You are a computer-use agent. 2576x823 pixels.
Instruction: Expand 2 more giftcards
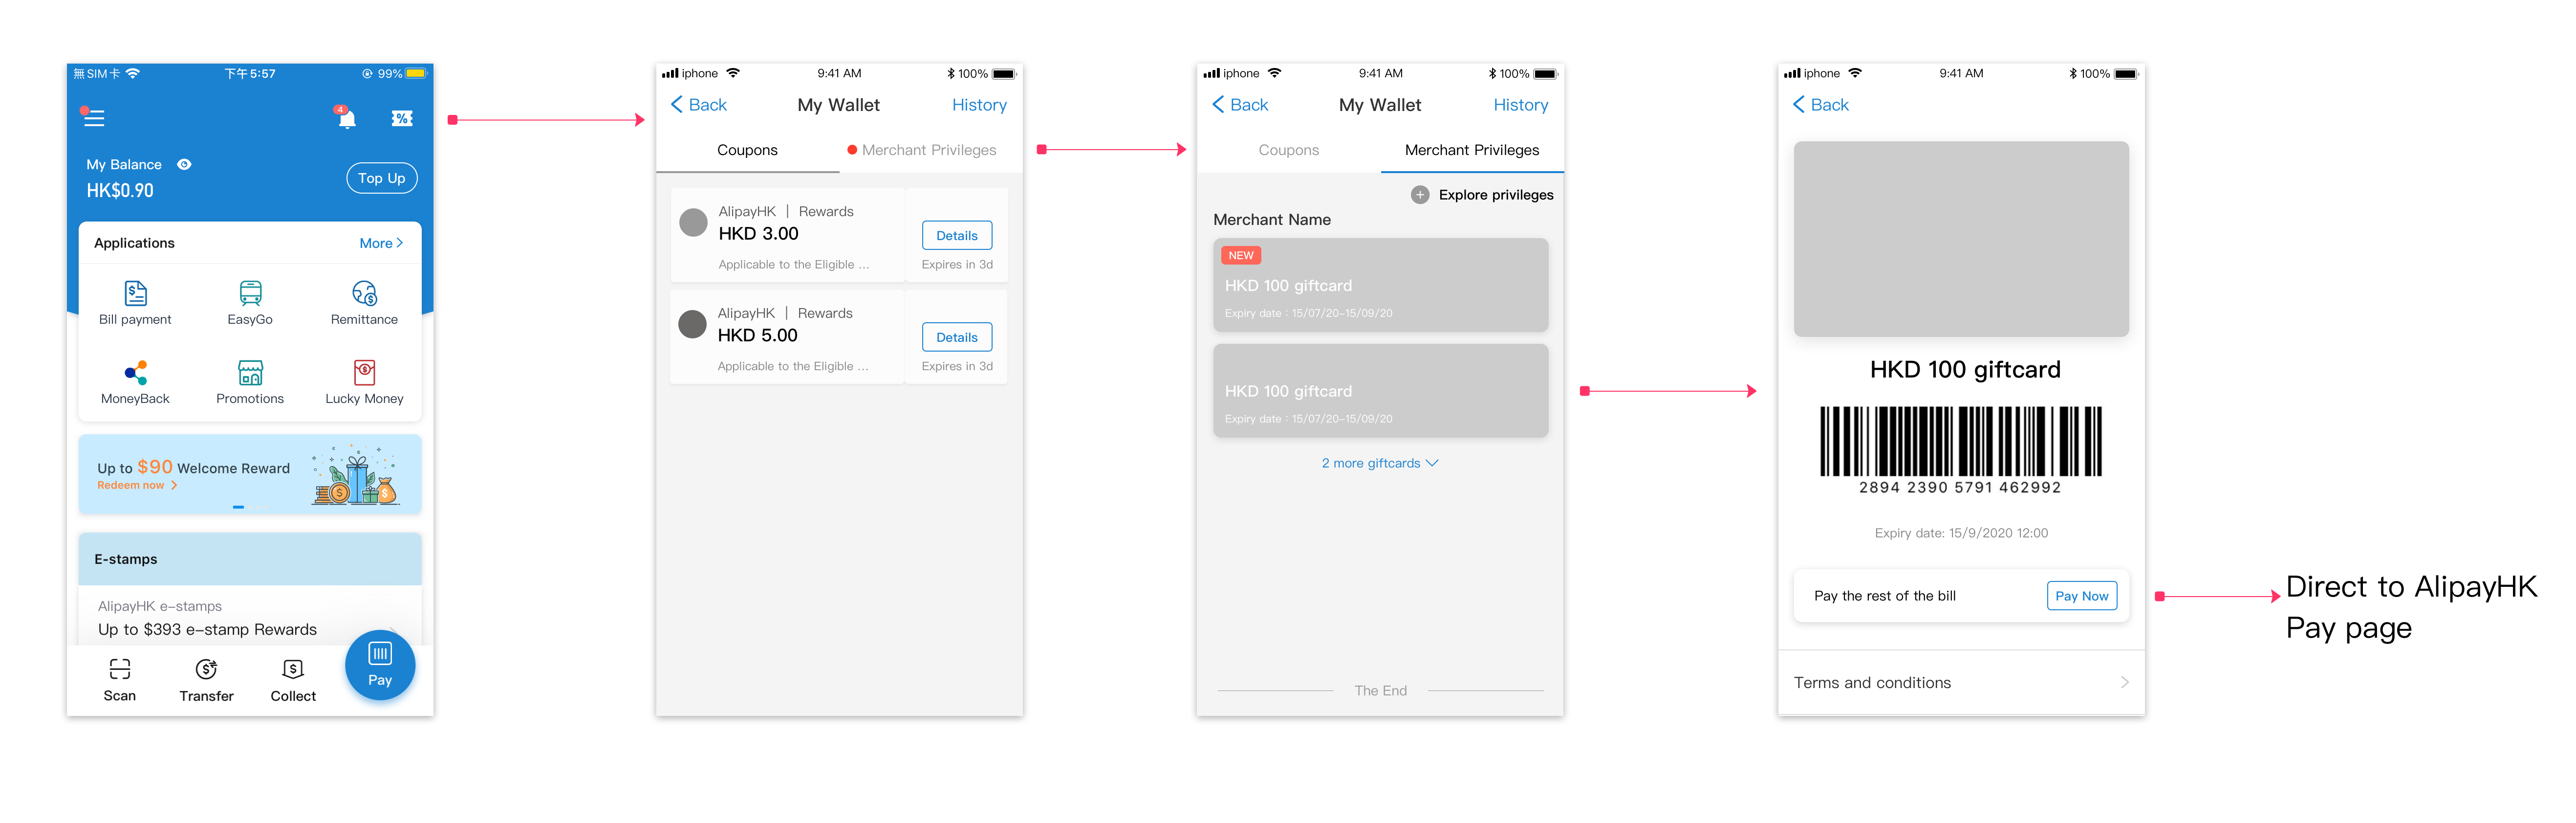coord(1380,463)
